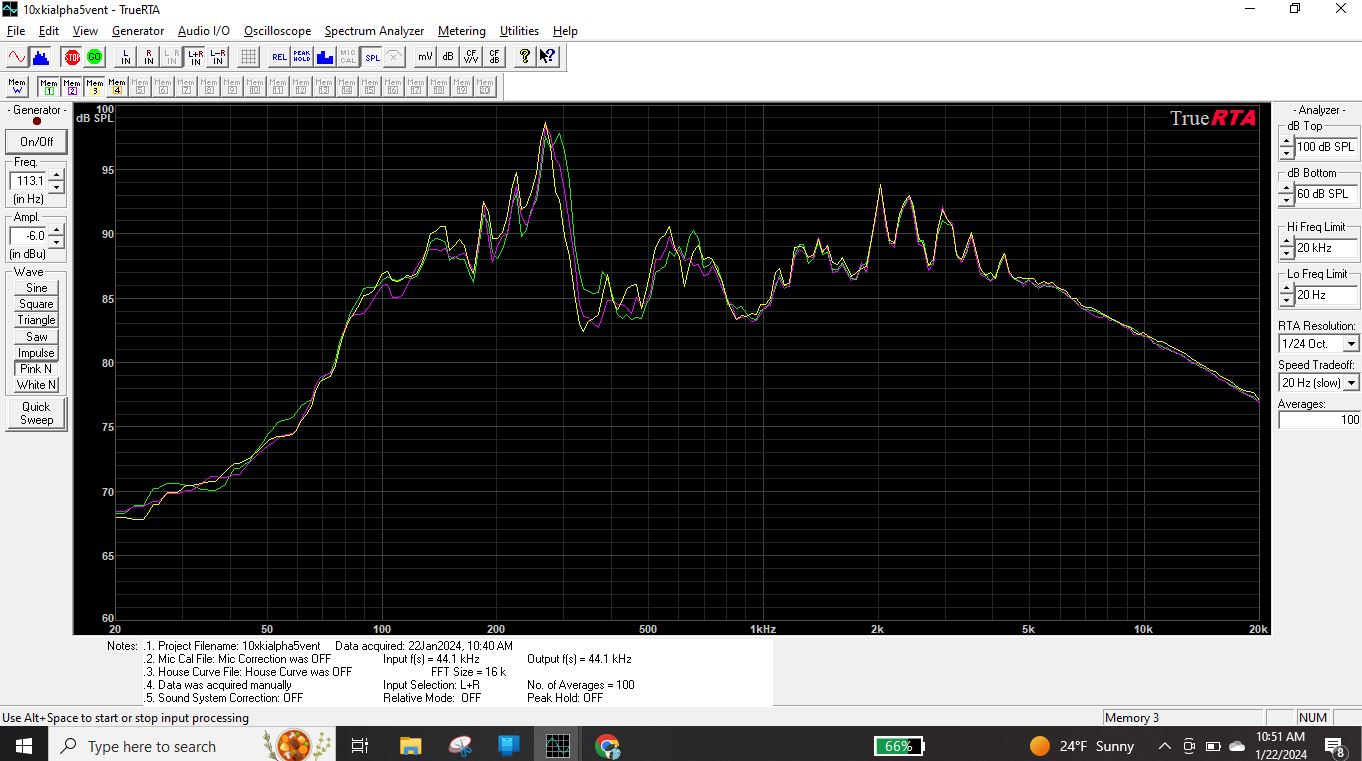This screenshot has width=1362, height=761.
Task: Select the oscilloscope sine wave toolbar icon
Action: pyautogui.click(x=17, y=57)
